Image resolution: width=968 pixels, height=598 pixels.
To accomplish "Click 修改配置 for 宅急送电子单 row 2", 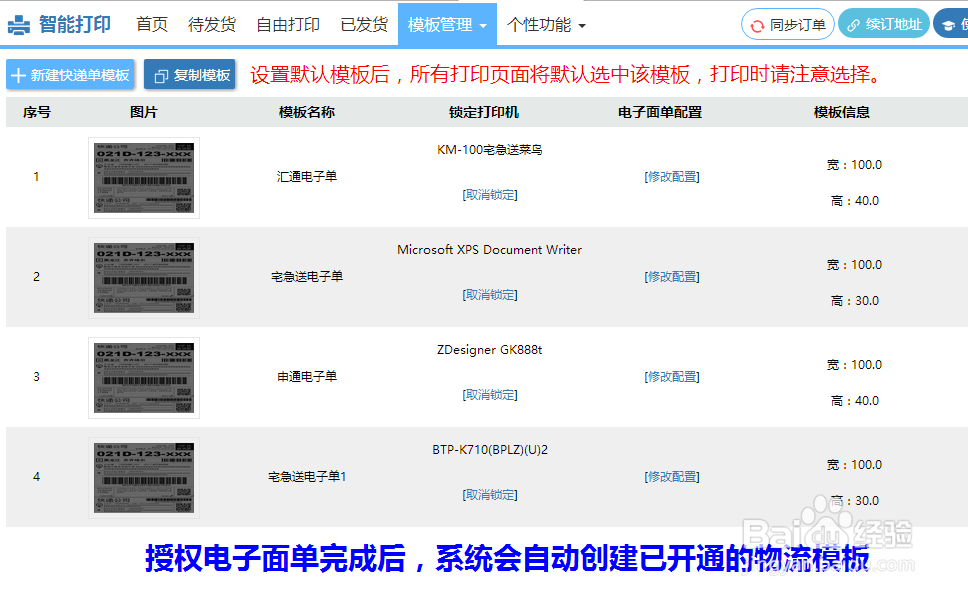I will [x=672, y=277].
